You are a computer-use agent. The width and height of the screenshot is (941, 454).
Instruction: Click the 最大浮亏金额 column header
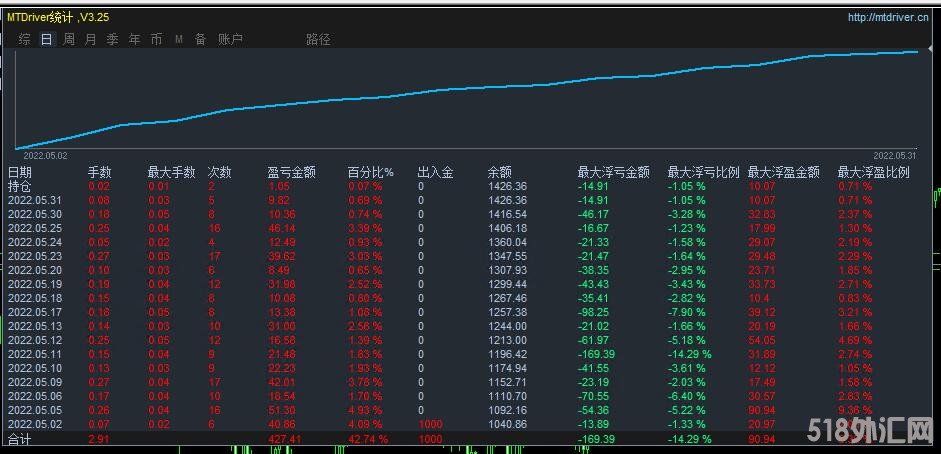(x=613, y=172)
